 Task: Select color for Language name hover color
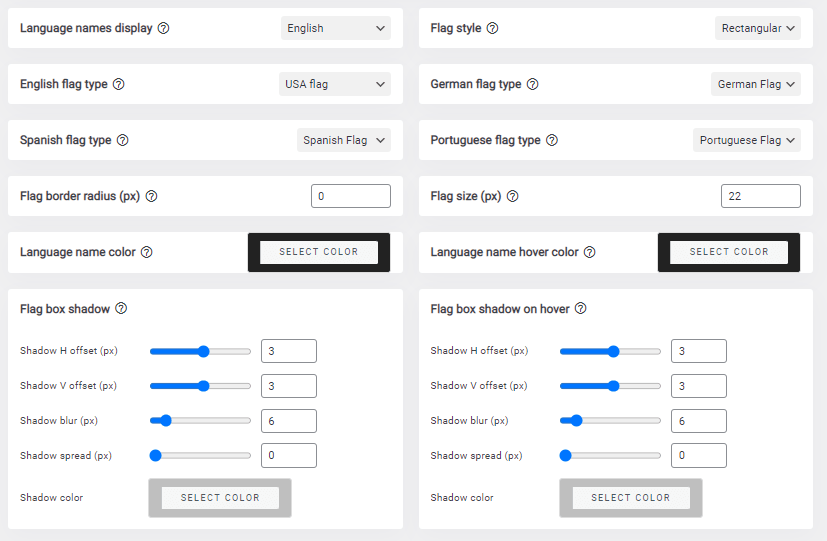coord(729,252)
